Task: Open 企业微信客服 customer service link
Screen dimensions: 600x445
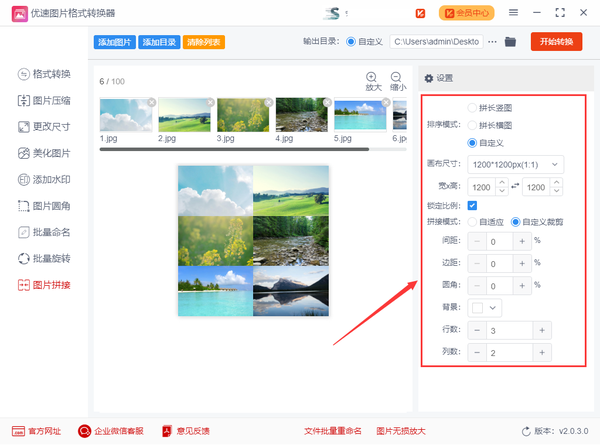Action: coord(111,431)
